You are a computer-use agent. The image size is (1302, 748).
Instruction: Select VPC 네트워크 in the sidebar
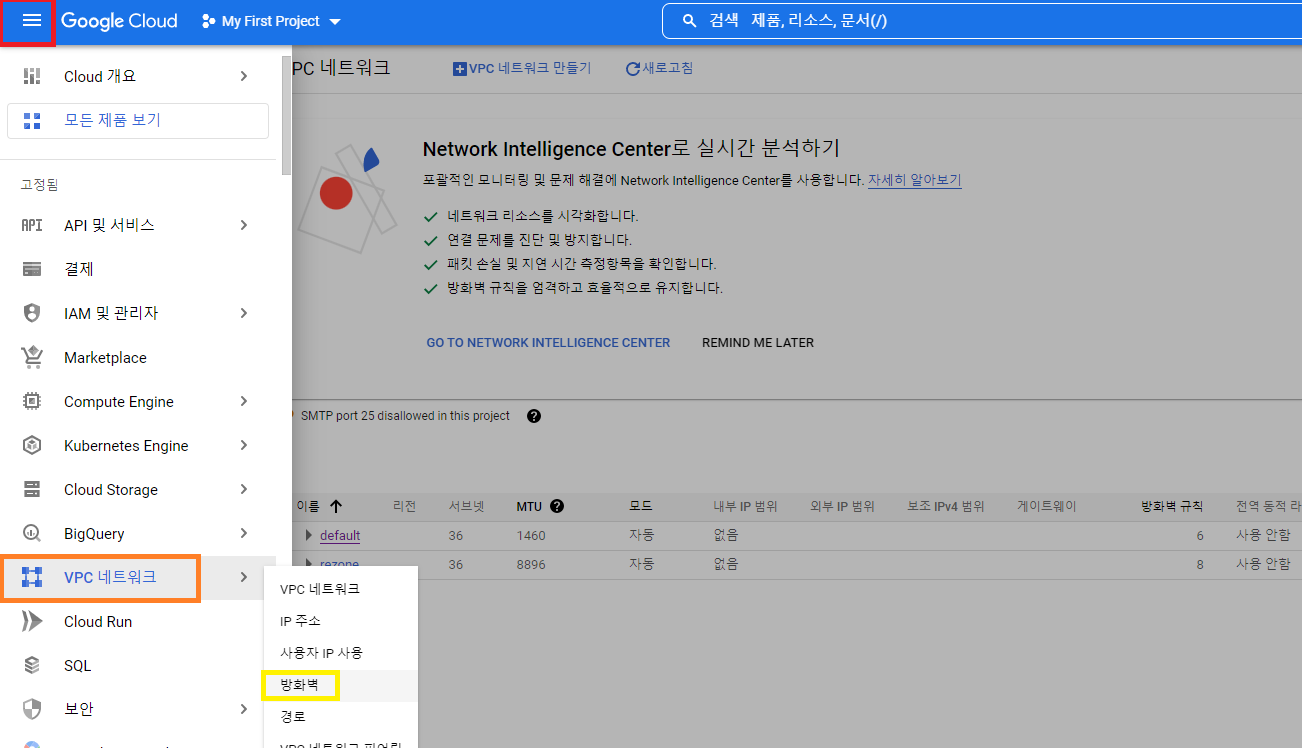pyautogui.click(x=138, y=577)
